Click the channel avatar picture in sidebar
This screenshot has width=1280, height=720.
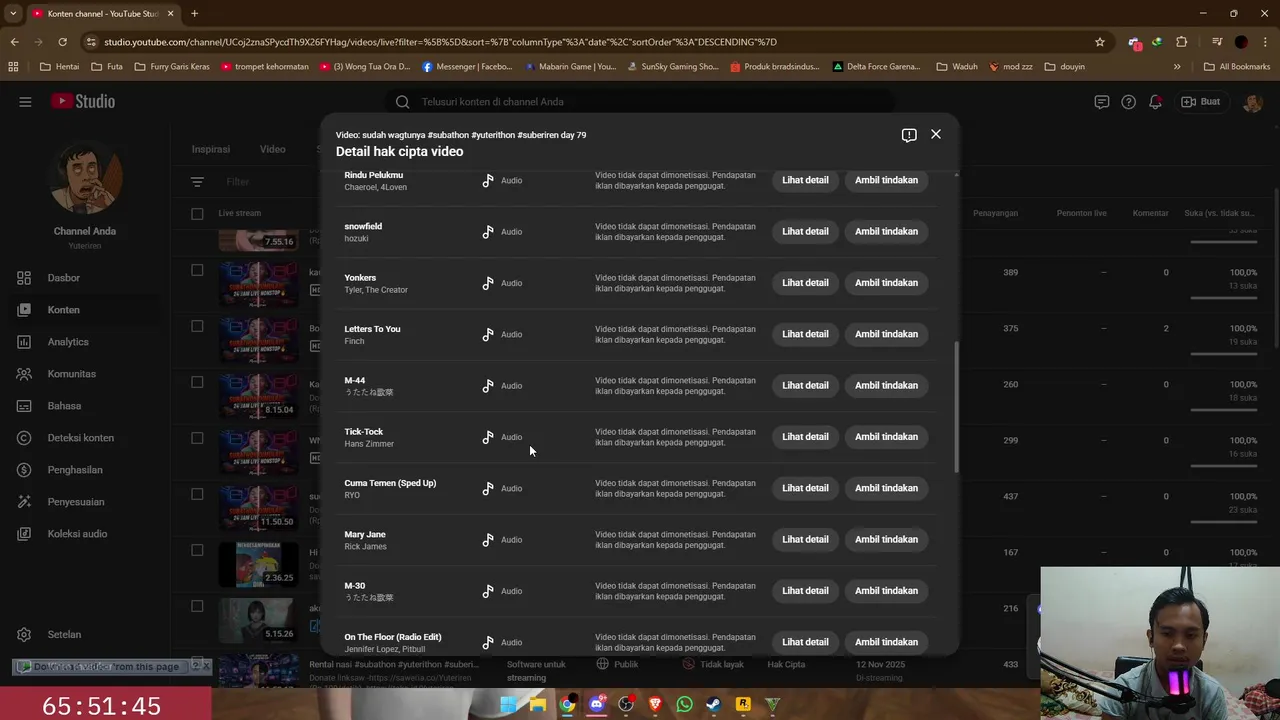click(x=85, y=179)
